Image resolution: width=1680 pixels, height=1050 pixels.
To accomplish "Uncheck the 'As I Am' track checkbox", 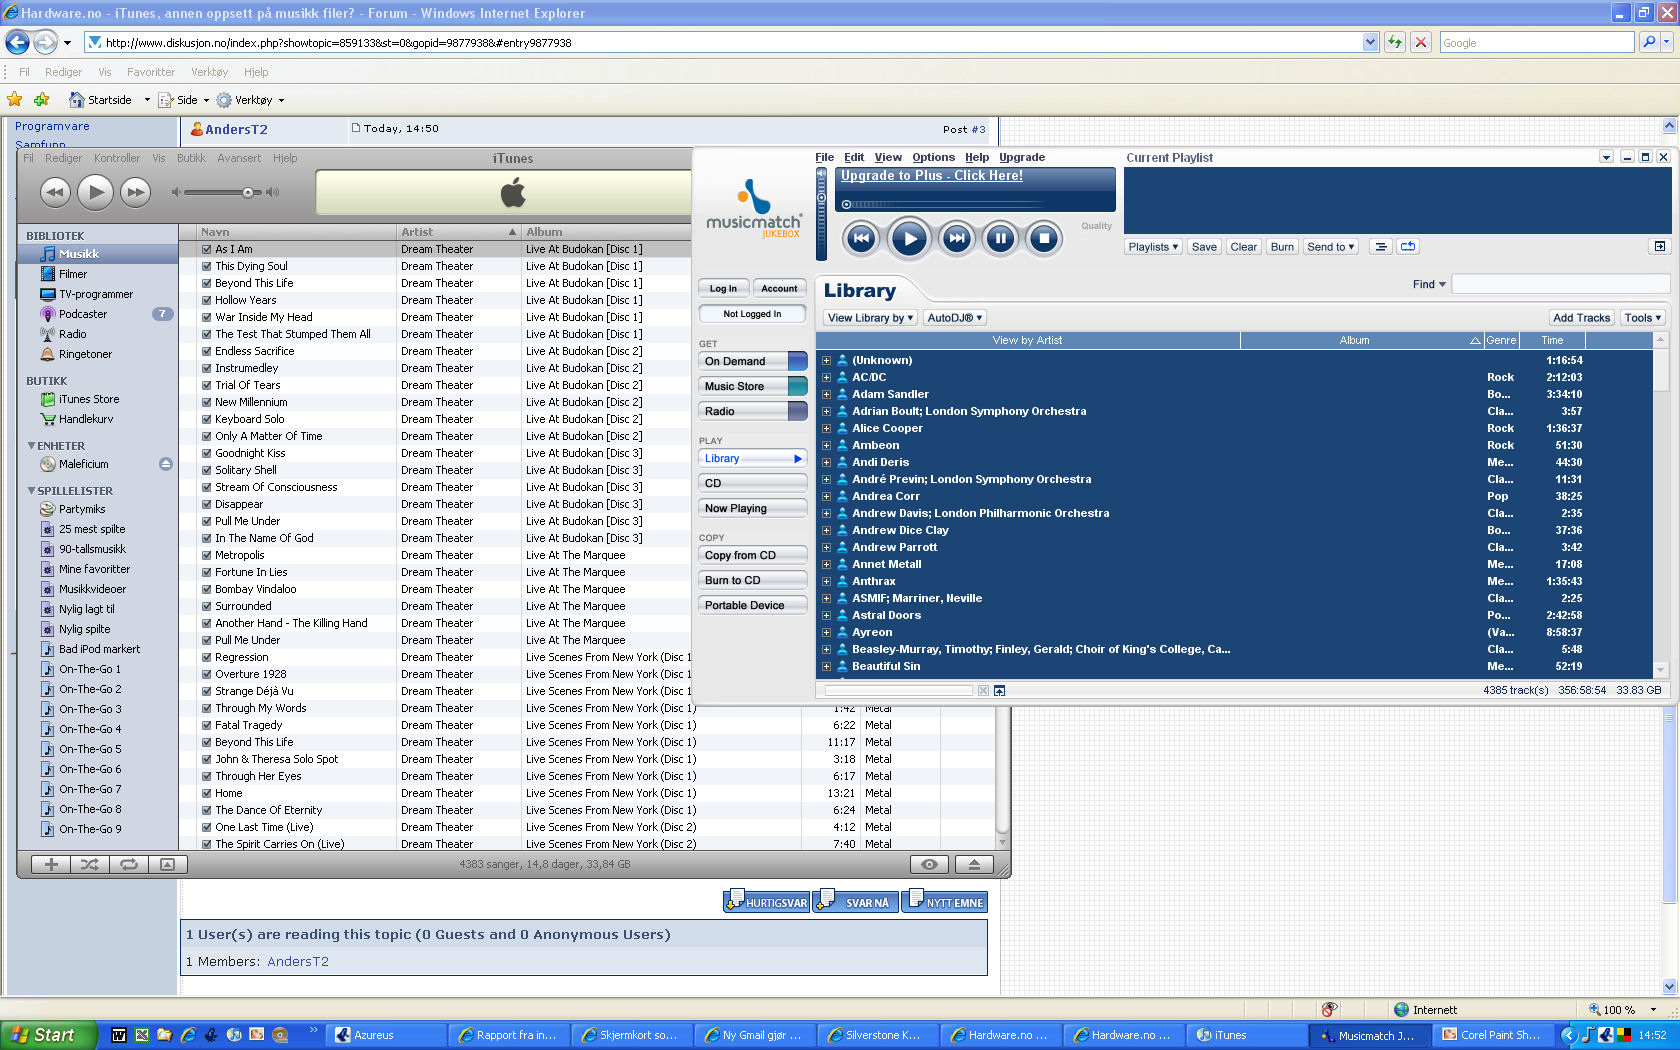I will click(207, 250).
